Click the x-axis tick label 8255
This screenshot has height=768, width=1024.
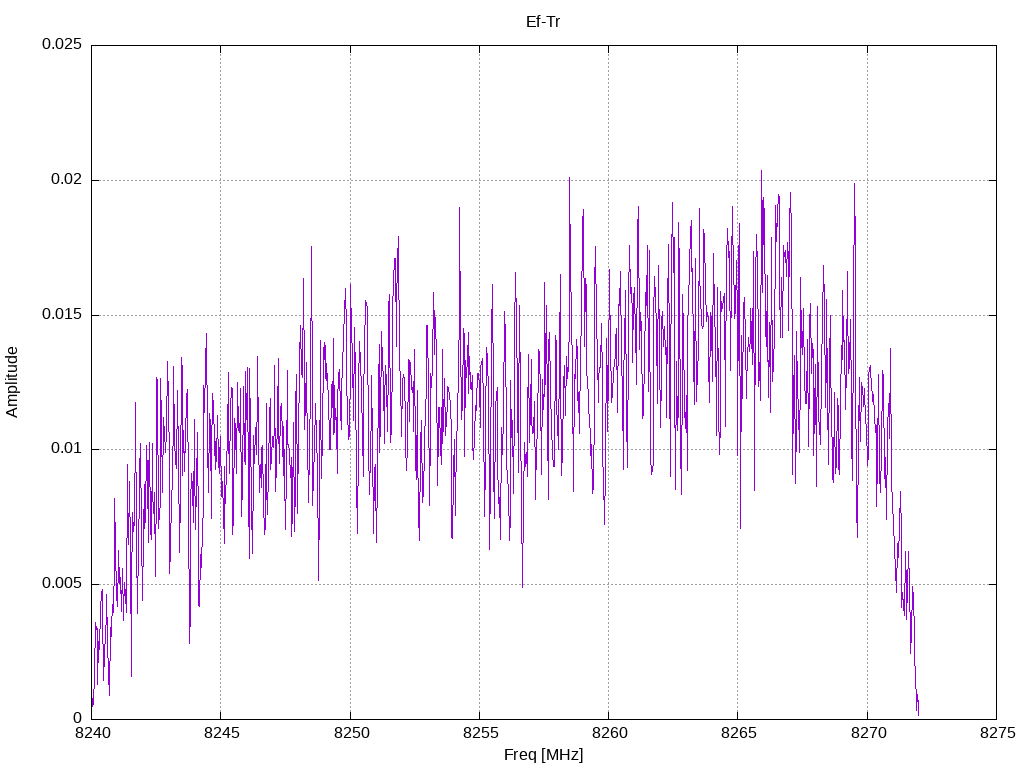(480, 733)
